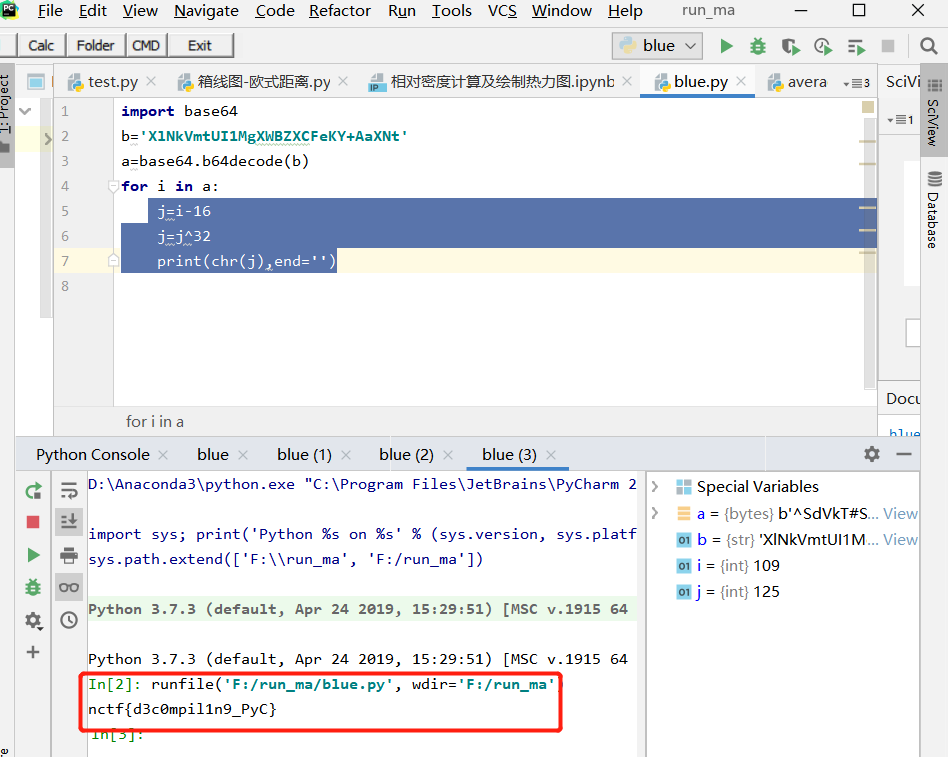The width and height of the screenshot is (948, 757).
Task: Click View link for variable a
Action: [x=900, y=514]
